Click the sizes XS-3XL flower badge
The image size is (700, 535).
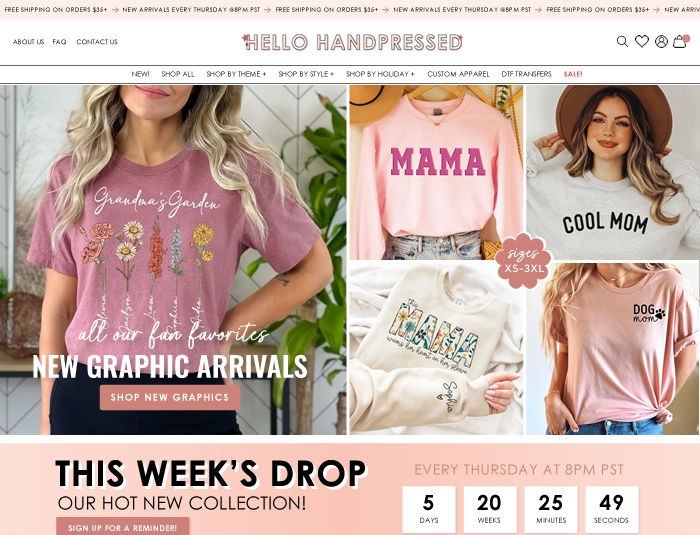click(524, 261)
